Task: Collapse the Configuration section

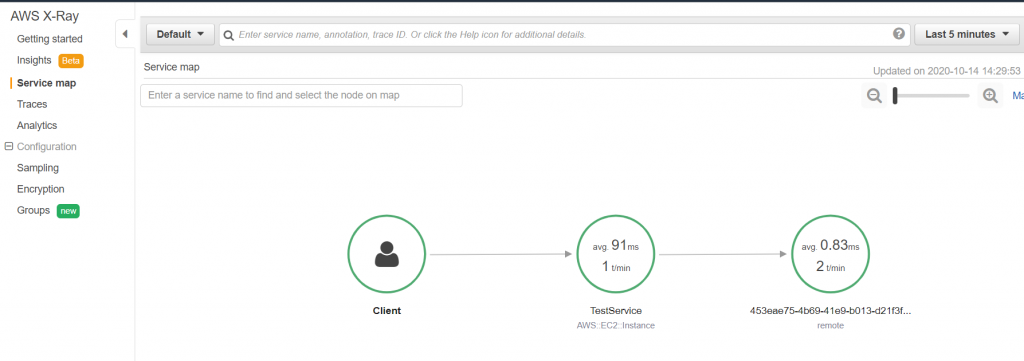Action: (x=8, y=147)
